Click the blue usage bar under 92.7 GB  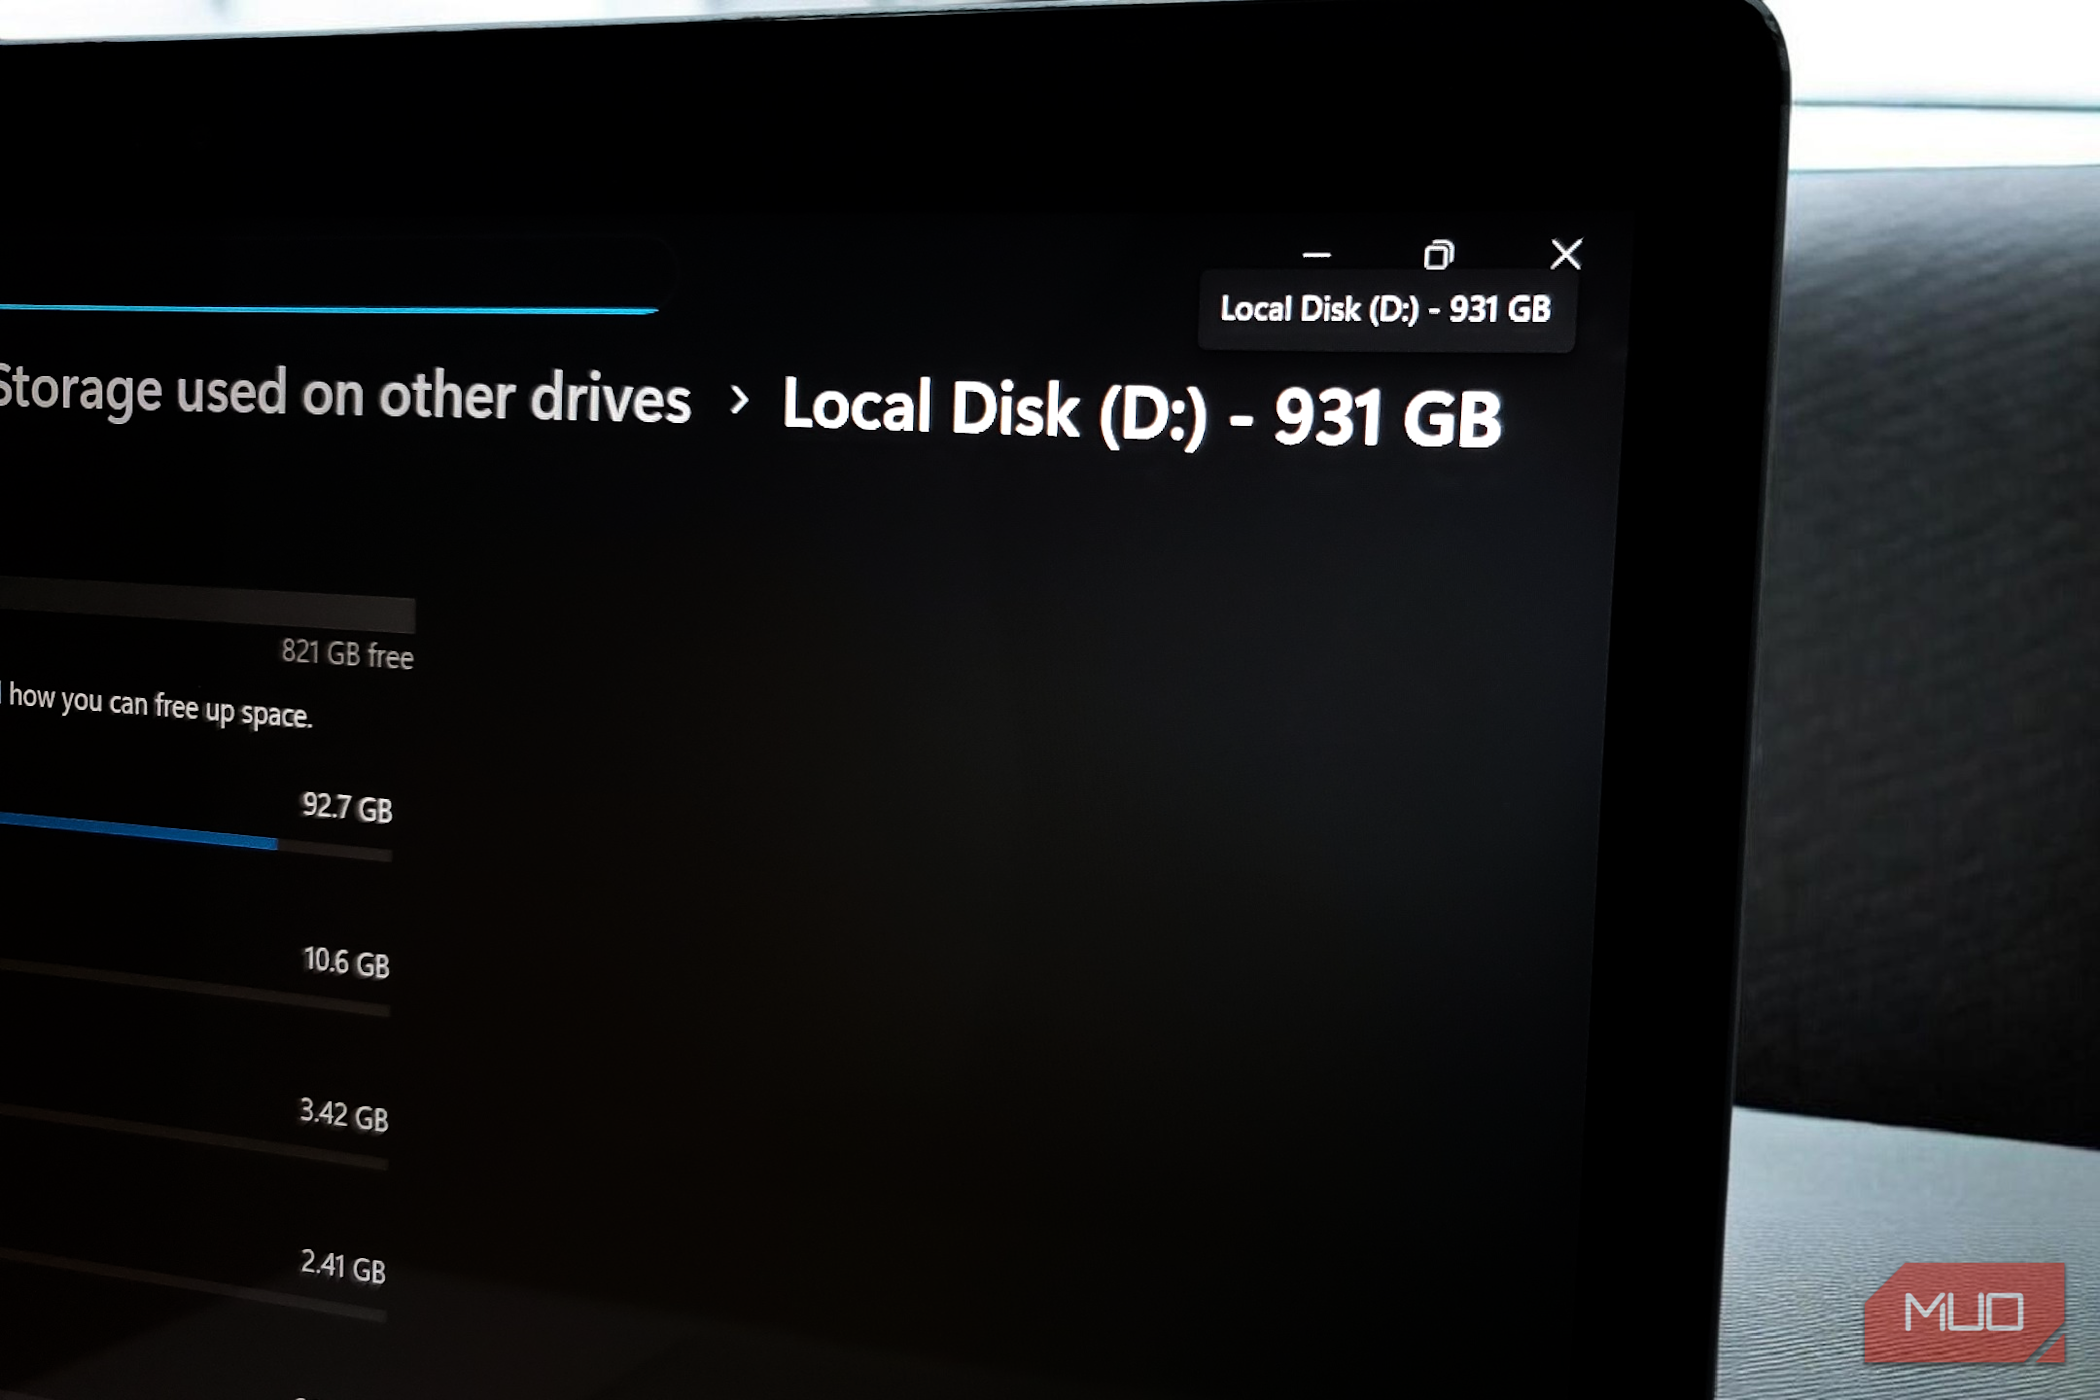point(139,831)
